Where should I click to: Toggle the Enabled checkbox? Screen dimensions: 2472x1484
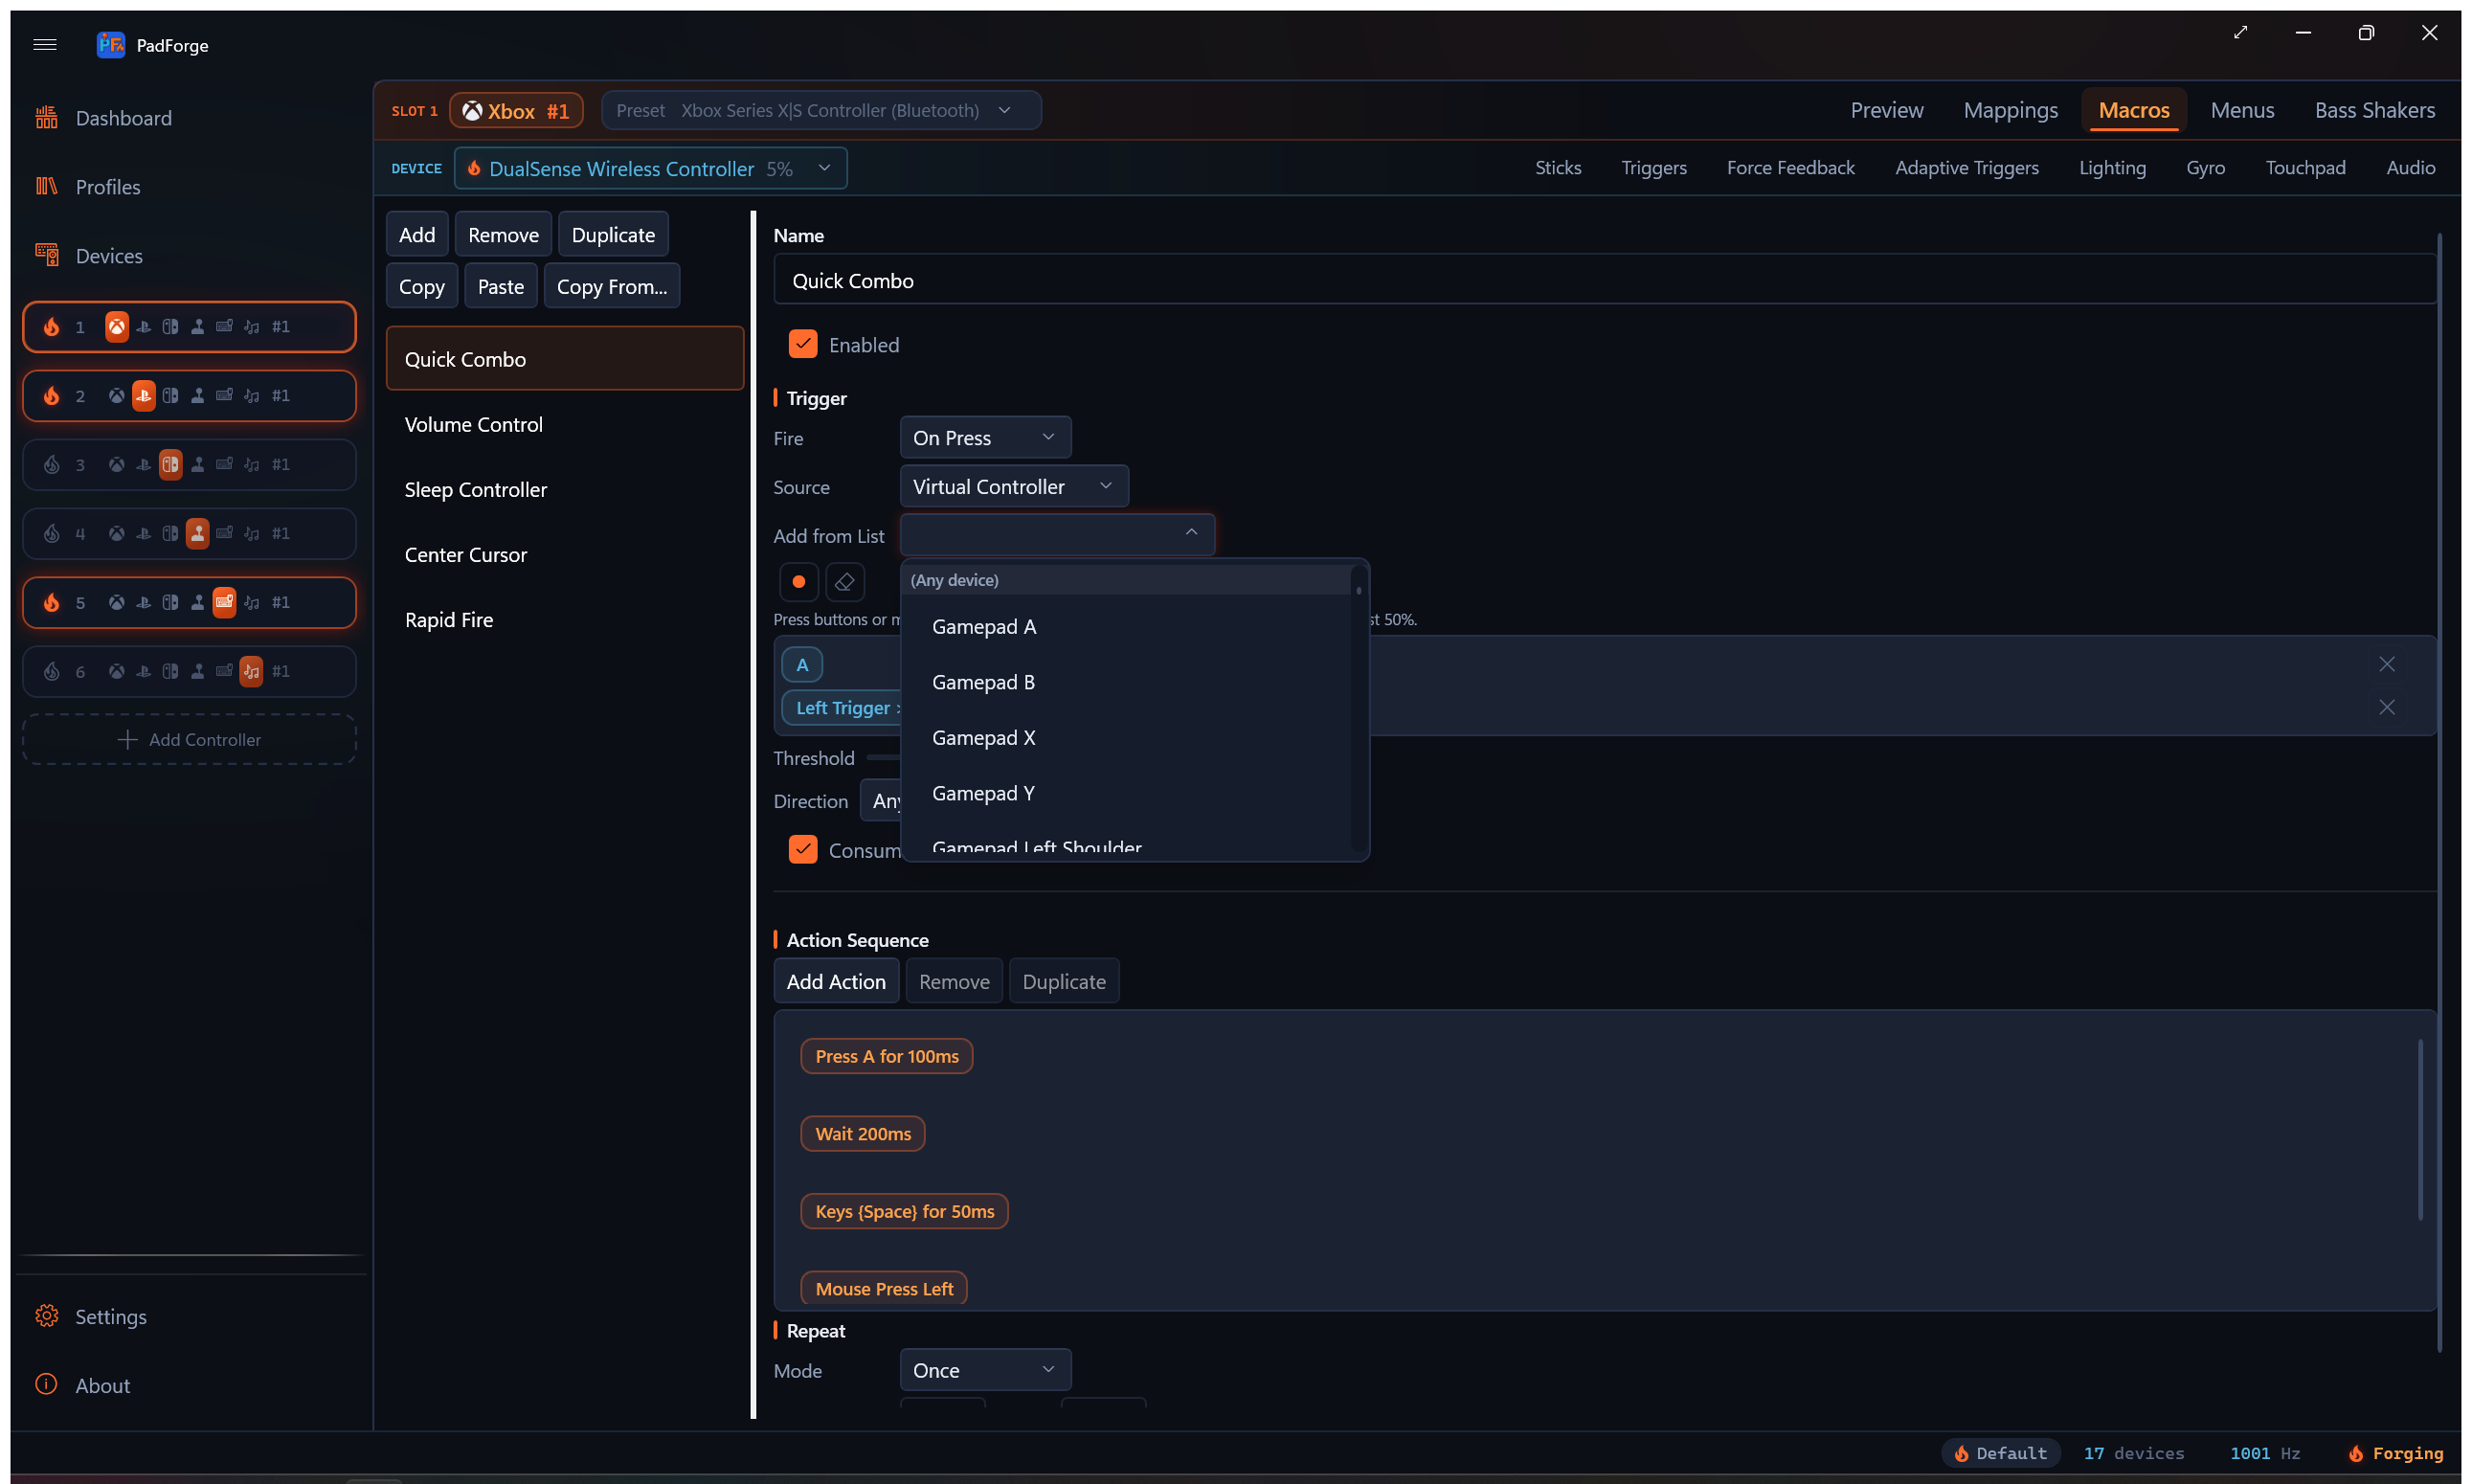point(803,344)
